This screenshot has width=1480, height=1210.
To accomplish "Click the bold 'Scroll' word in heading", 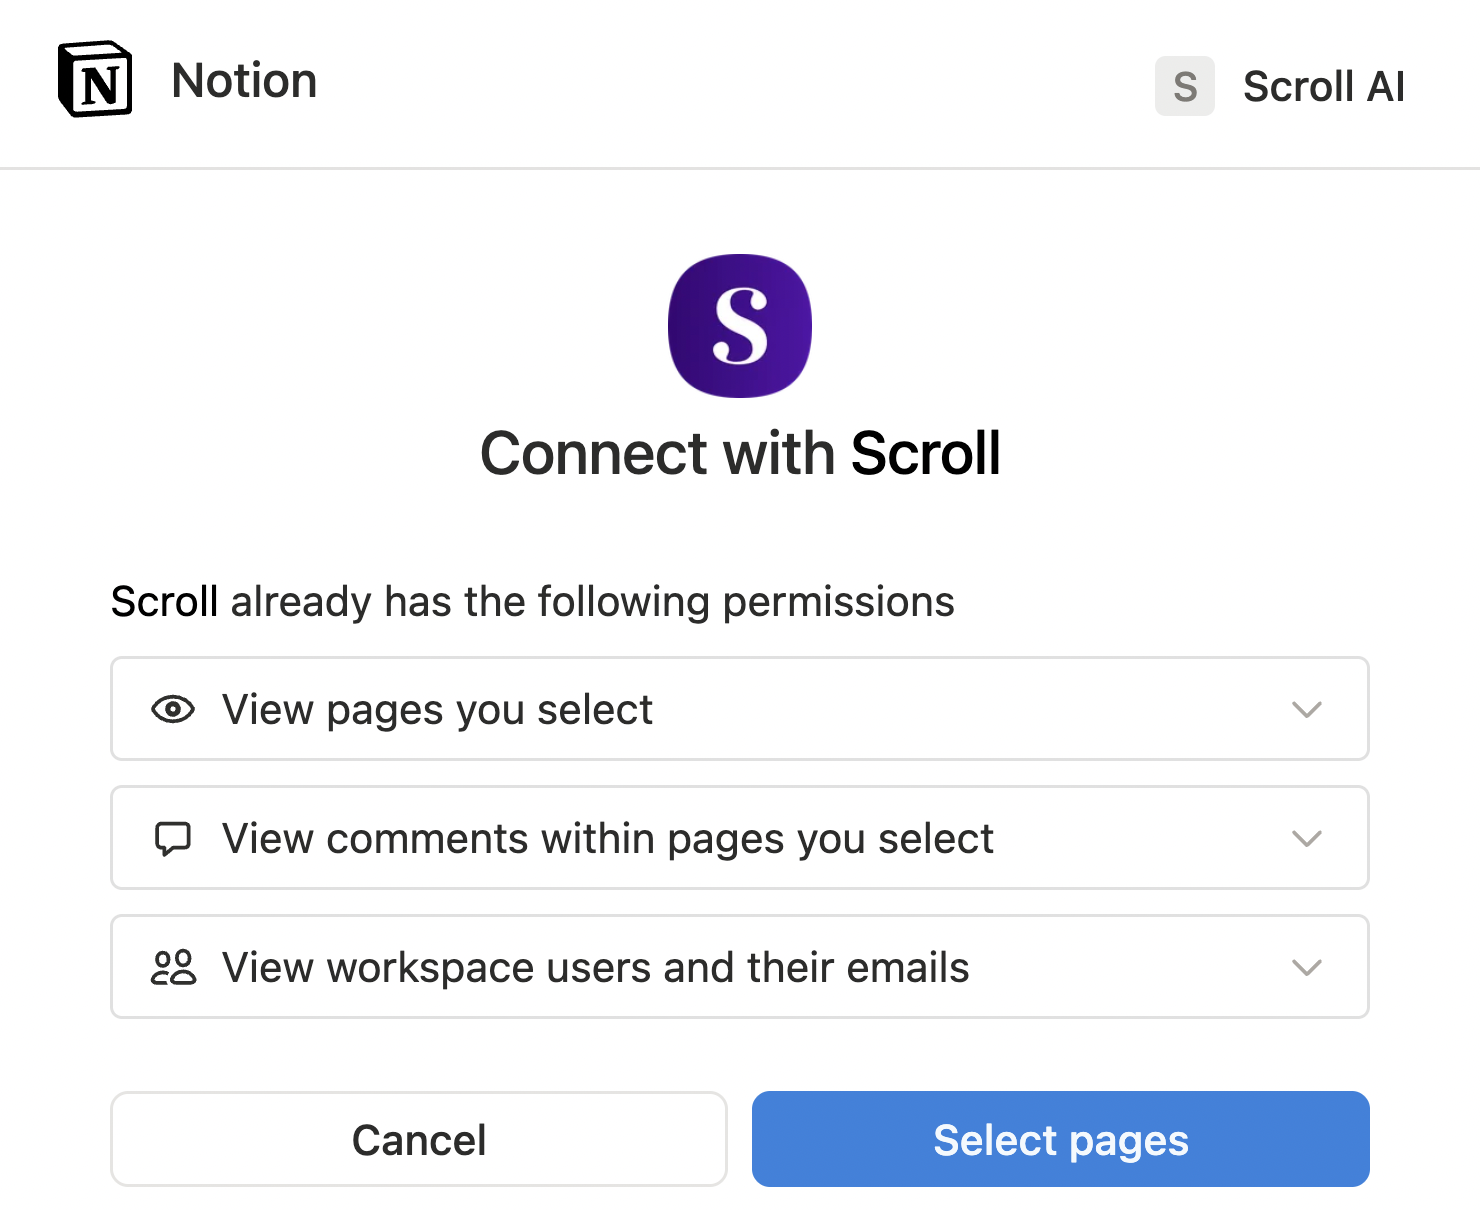I will pyautogui.click(x=925, y=454).
